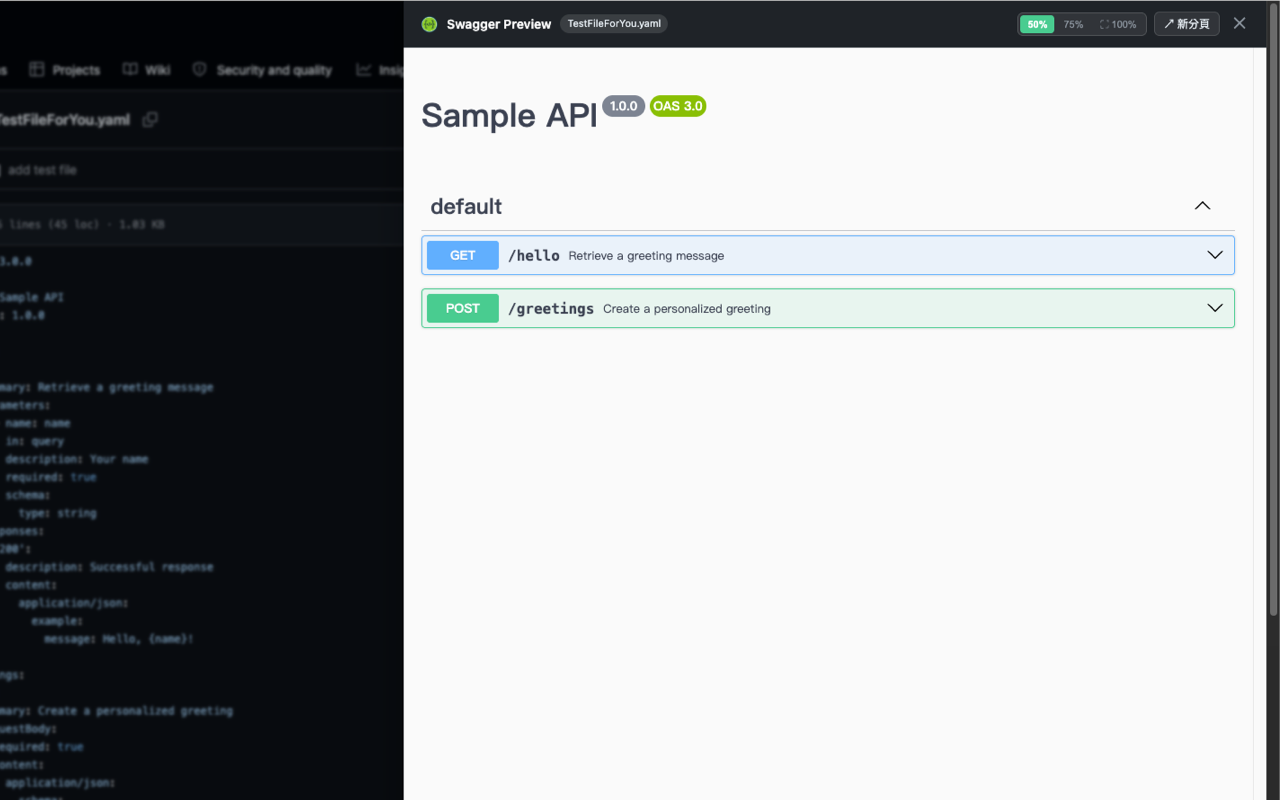
Task: Click the /hello endpoint path
Action: [534, 256]
